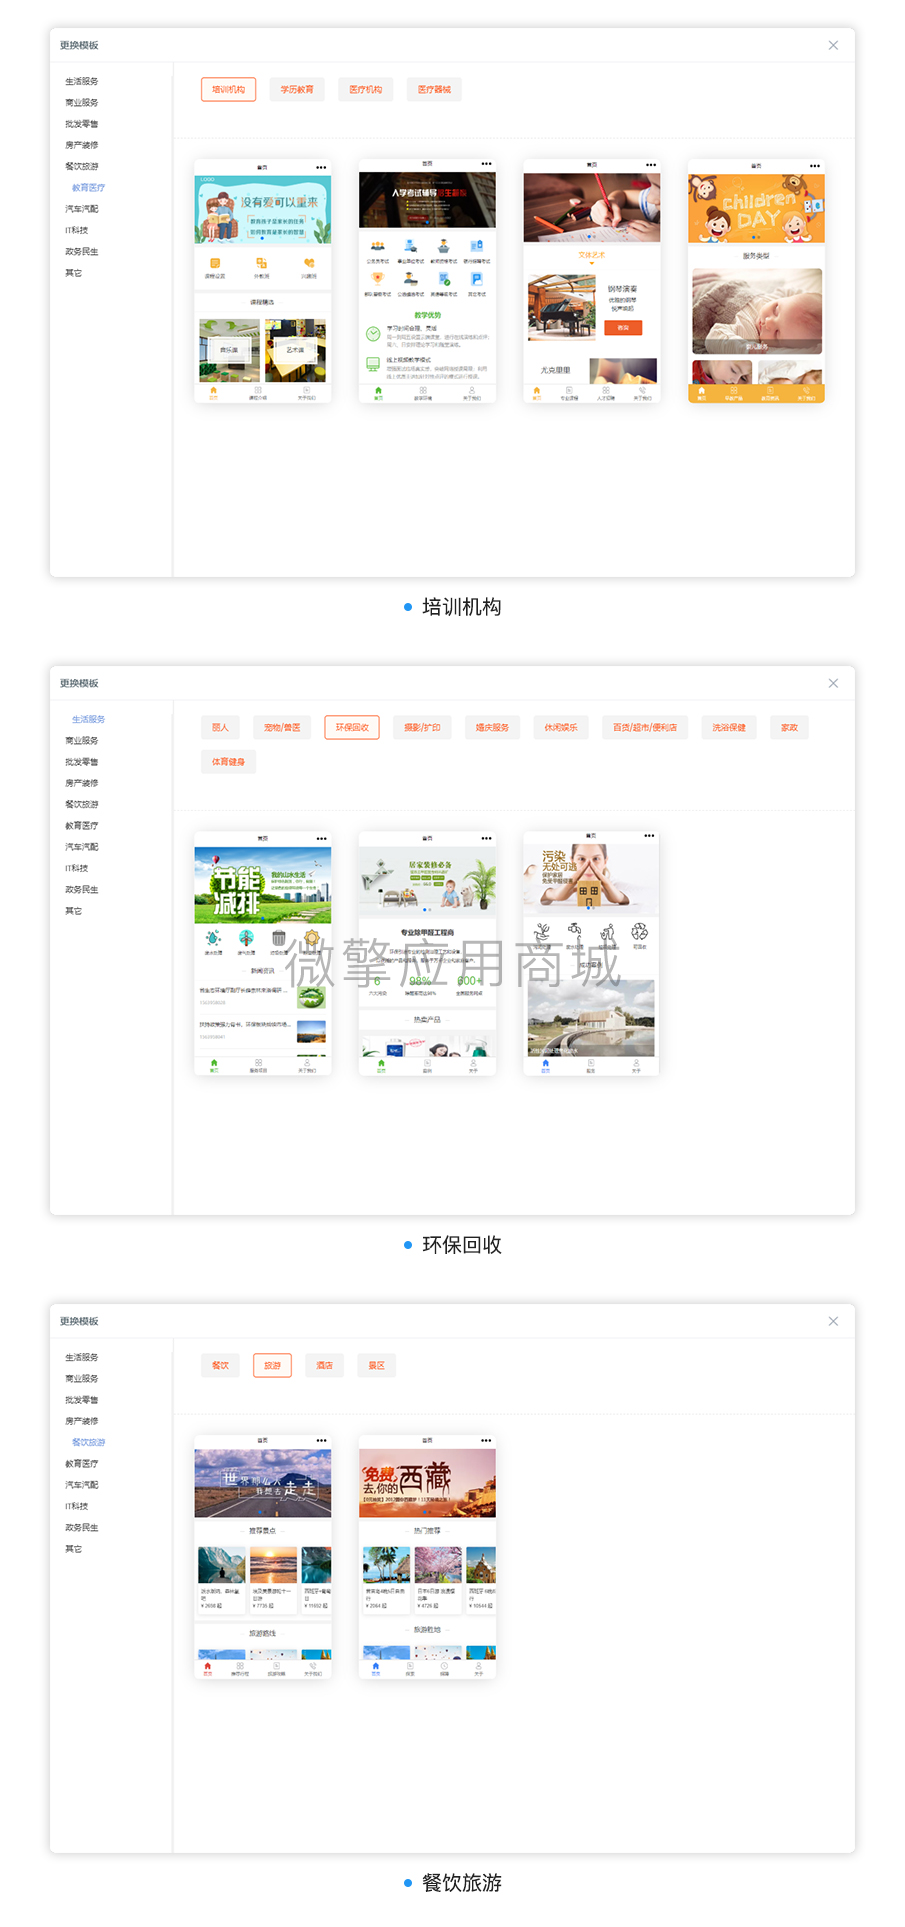
Task: Pick the 百货/超市/便利店 subcategory
Action: tap(645, 728)
